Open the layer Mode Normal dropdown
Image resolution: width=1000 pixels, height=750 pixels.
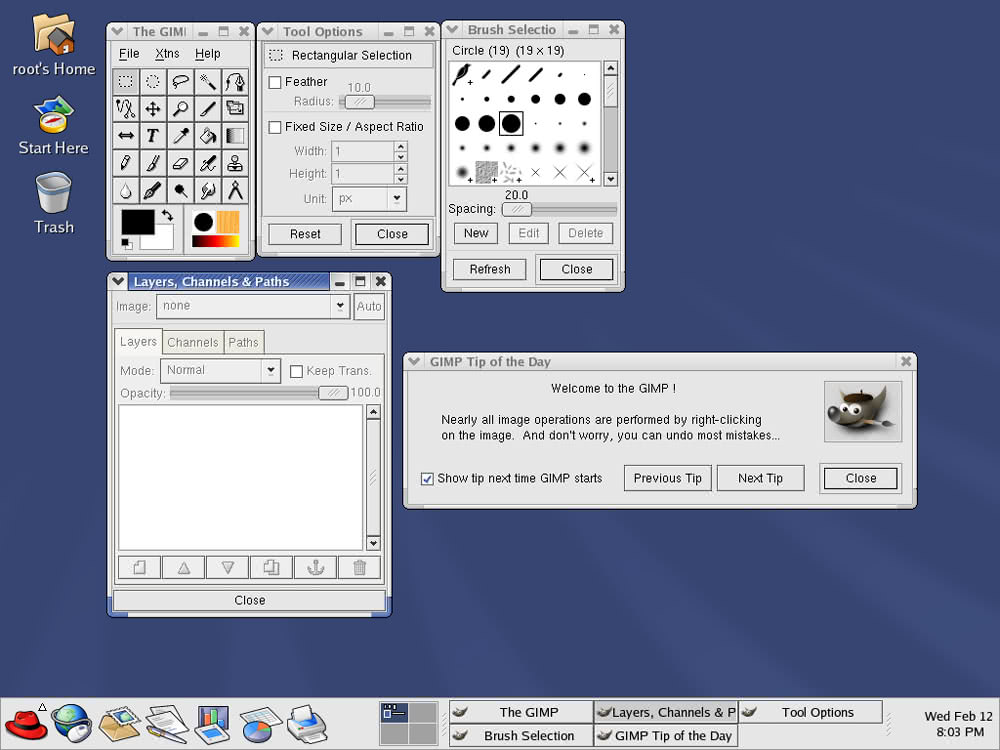tap(220, 371)
